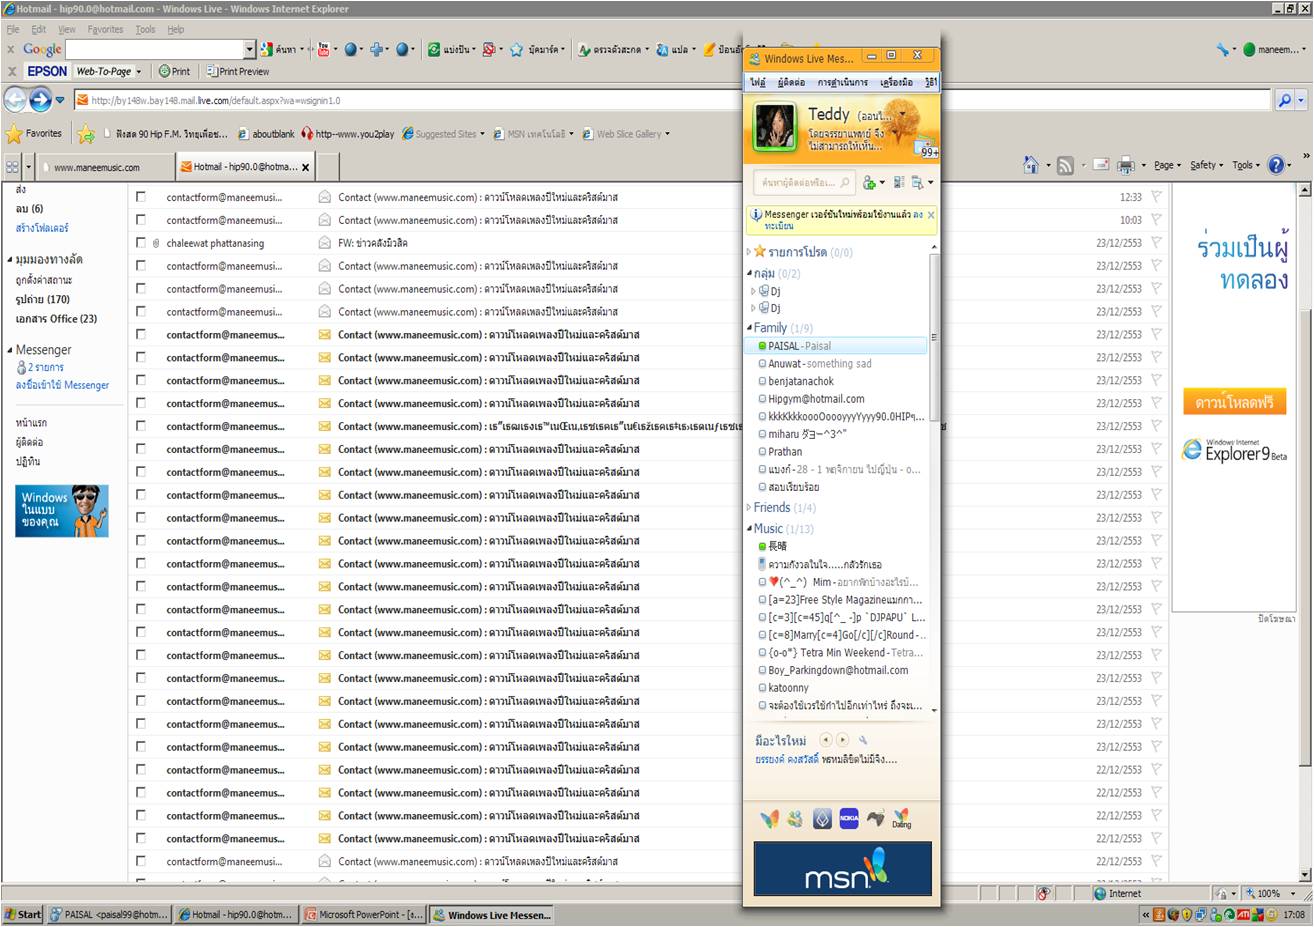The image size is (1314, 927).
Task: Expand the Friends group in Messenger
Action: tap(749, 507)
